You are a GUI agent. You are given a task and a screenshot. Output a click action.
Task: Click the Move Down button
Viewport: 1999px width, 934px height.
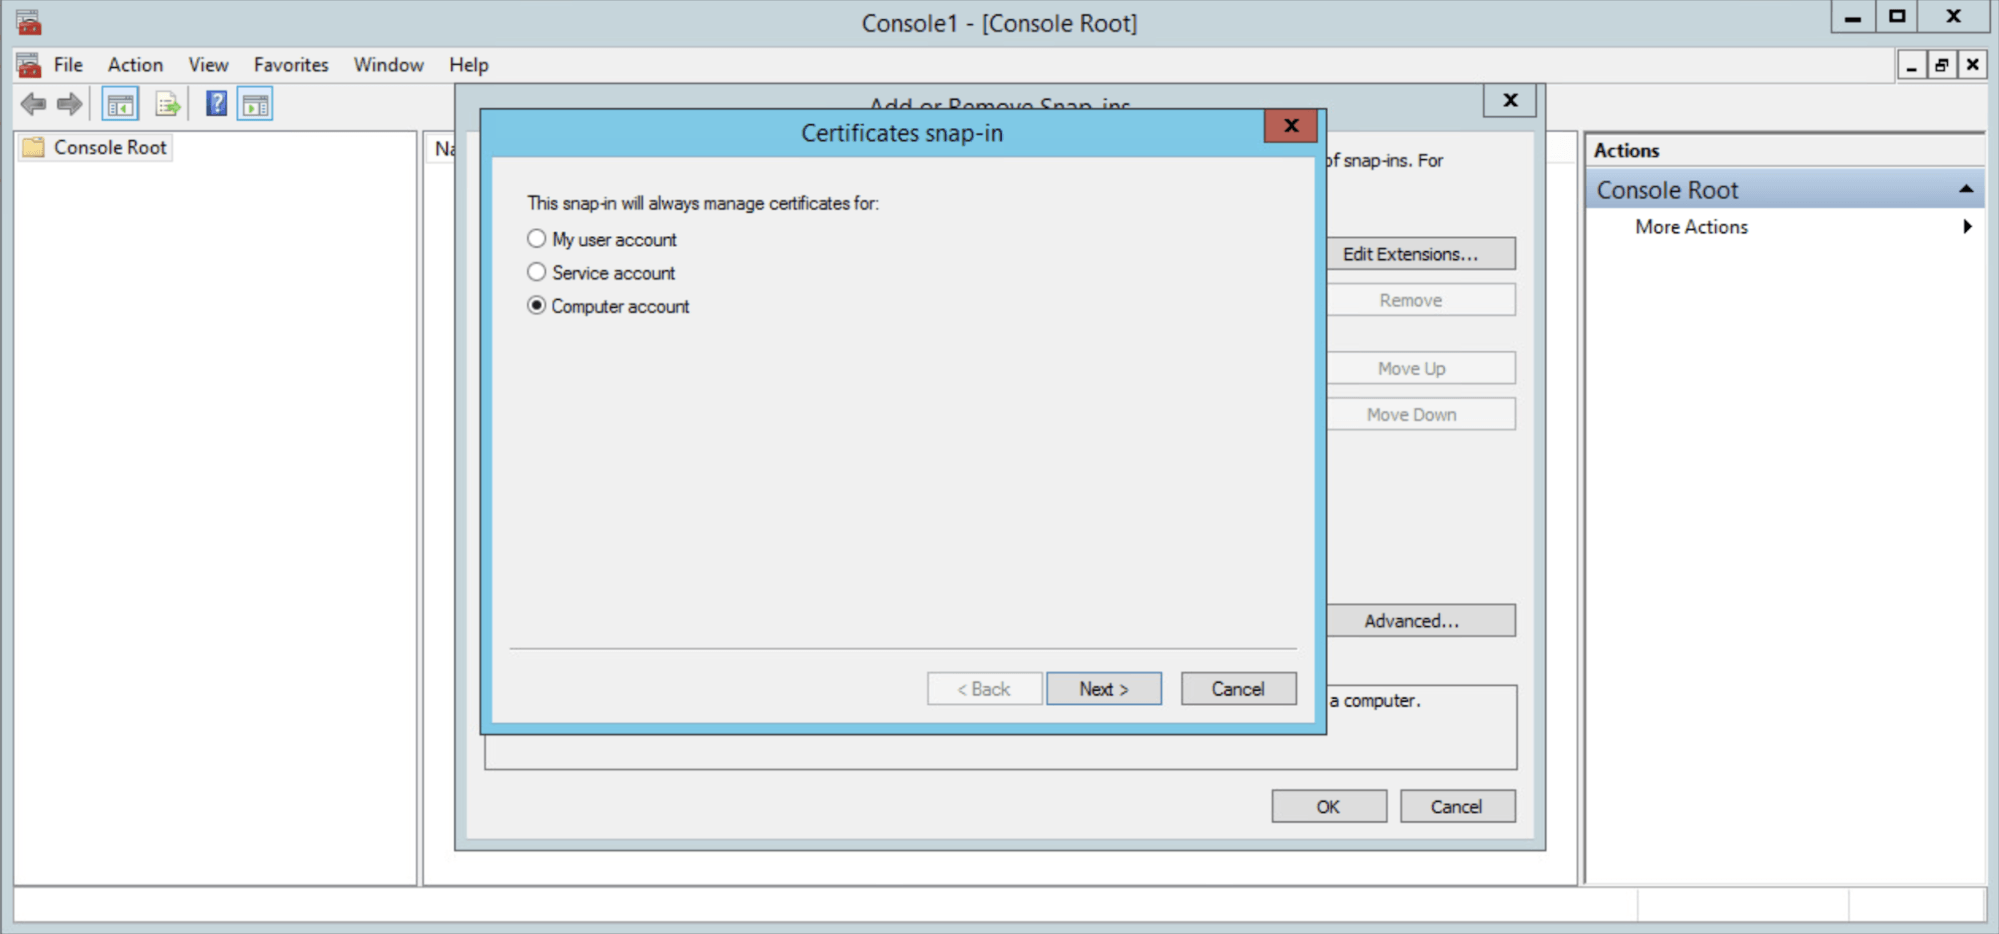click(x=1420, y=414)
